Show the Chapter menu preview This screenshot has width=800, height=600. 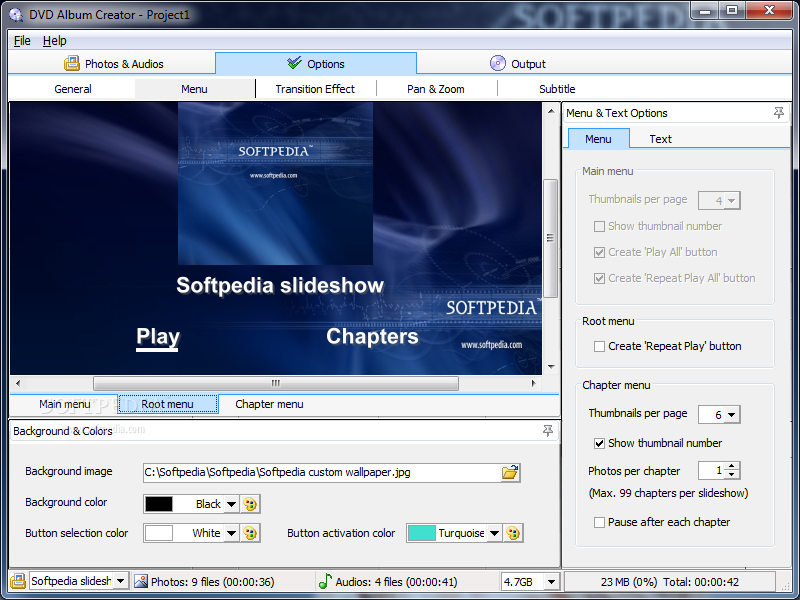pyautogui.click(x=269, y=404)
